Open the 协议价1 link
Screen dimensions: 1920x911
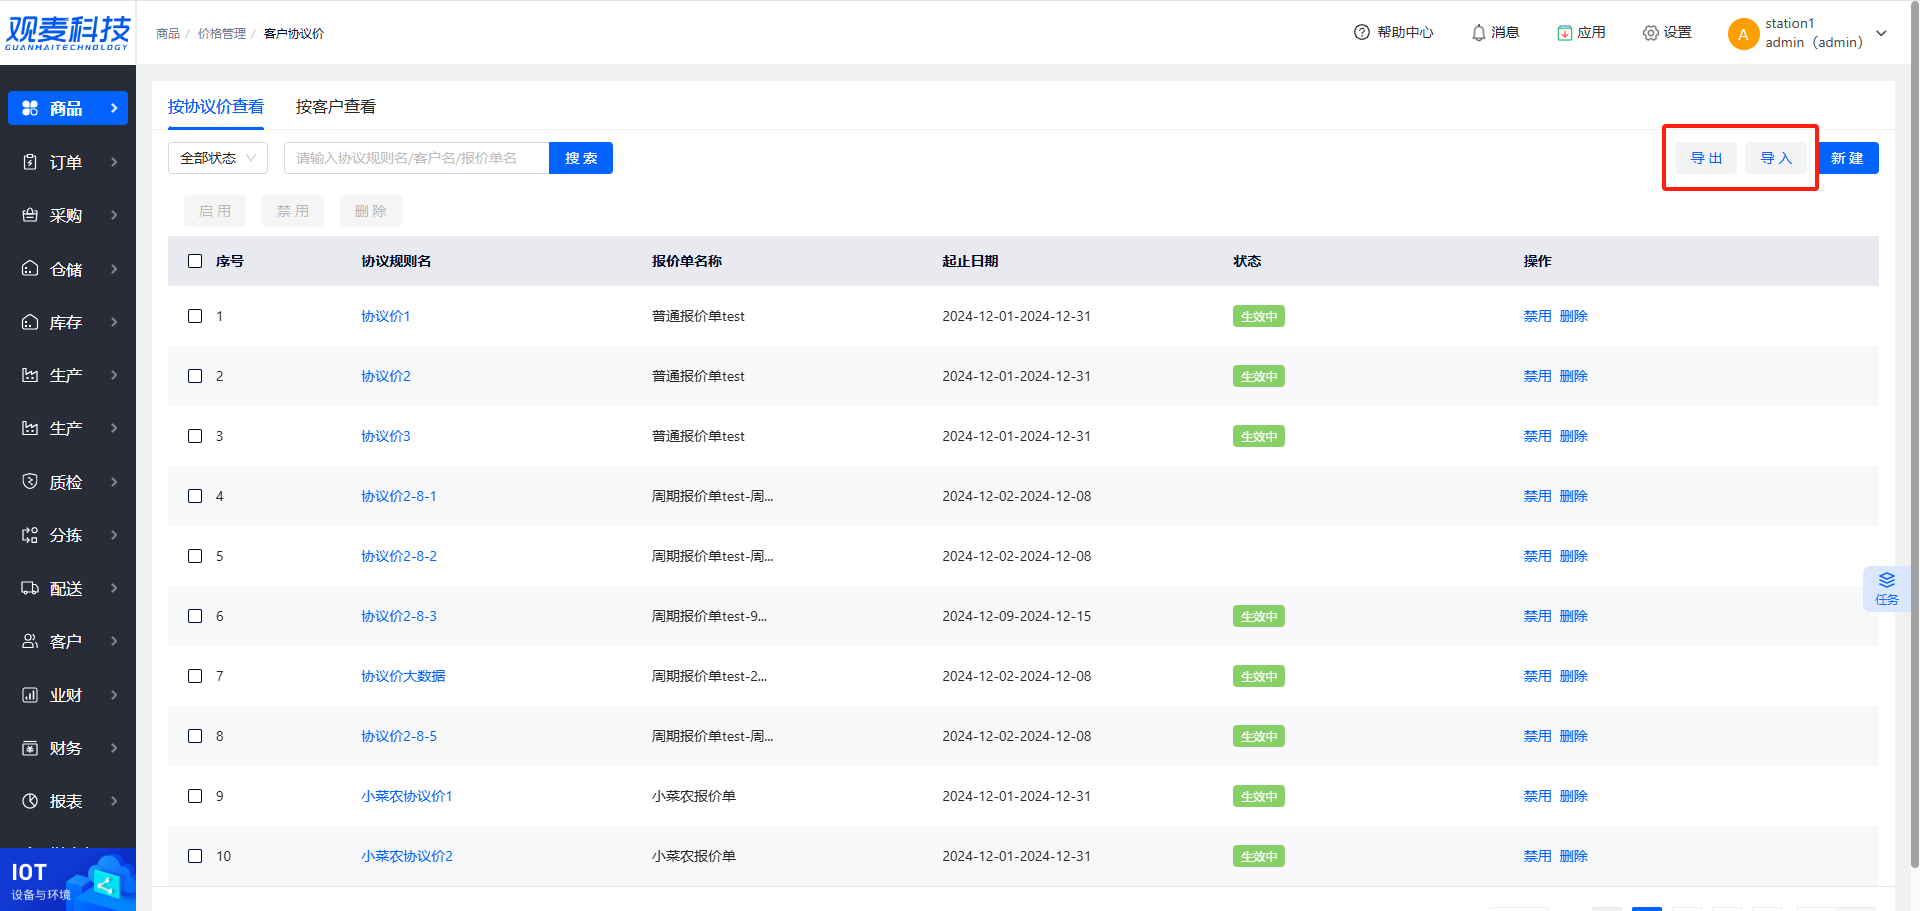click(386, 316)
